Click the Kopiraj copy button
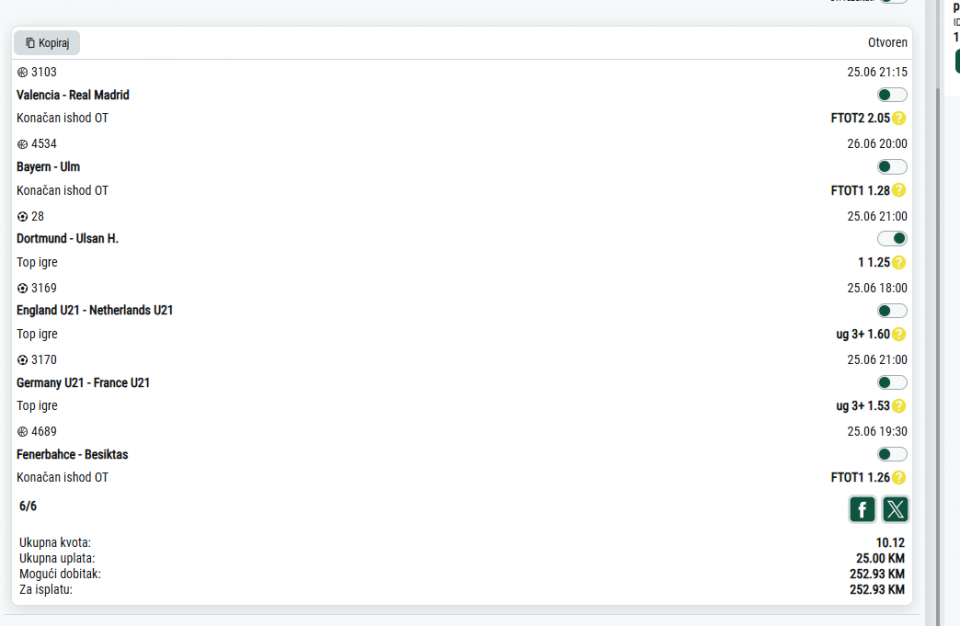960x626 pixels. pos(47,43)
